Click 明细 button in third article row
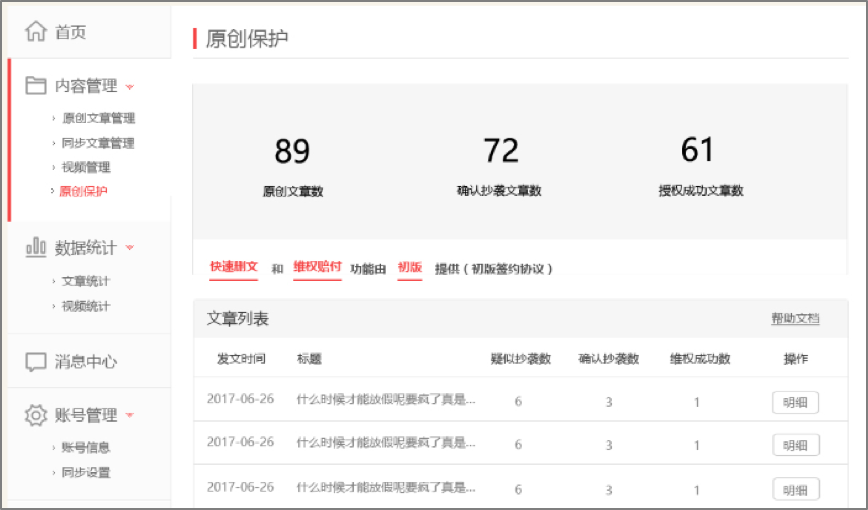Image resolution: width=868 pixels, height=510 pixels. click(x=795, y=489)
